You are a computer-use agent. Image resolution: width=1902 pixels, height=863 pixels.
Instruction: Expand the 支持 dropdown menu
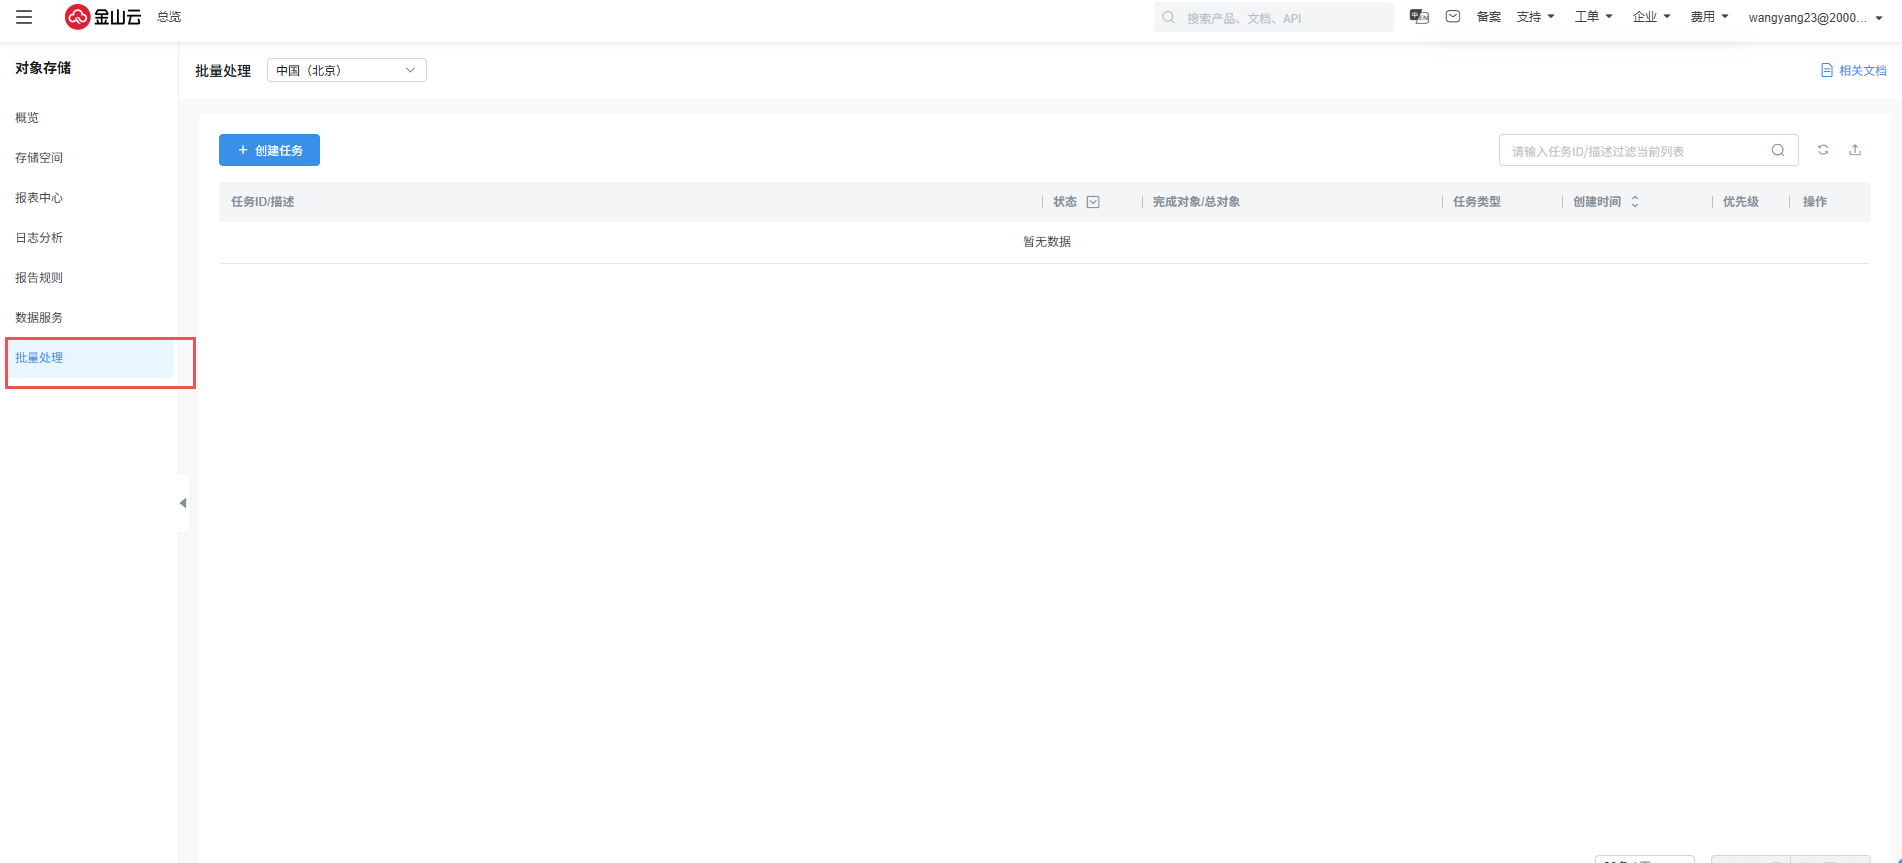click(1535, 17)
